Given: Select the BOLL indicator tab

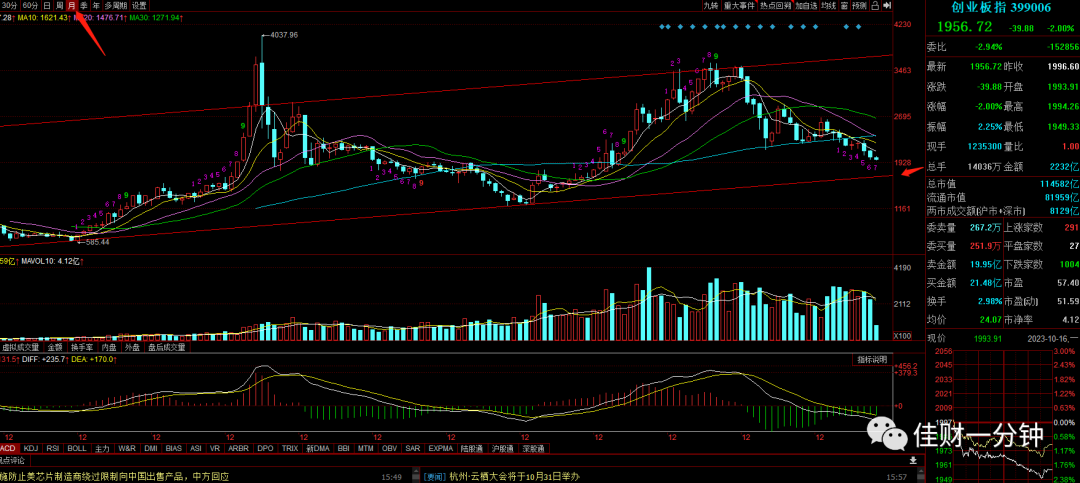Looking at the screenshot, I should [x=77, y=449].
